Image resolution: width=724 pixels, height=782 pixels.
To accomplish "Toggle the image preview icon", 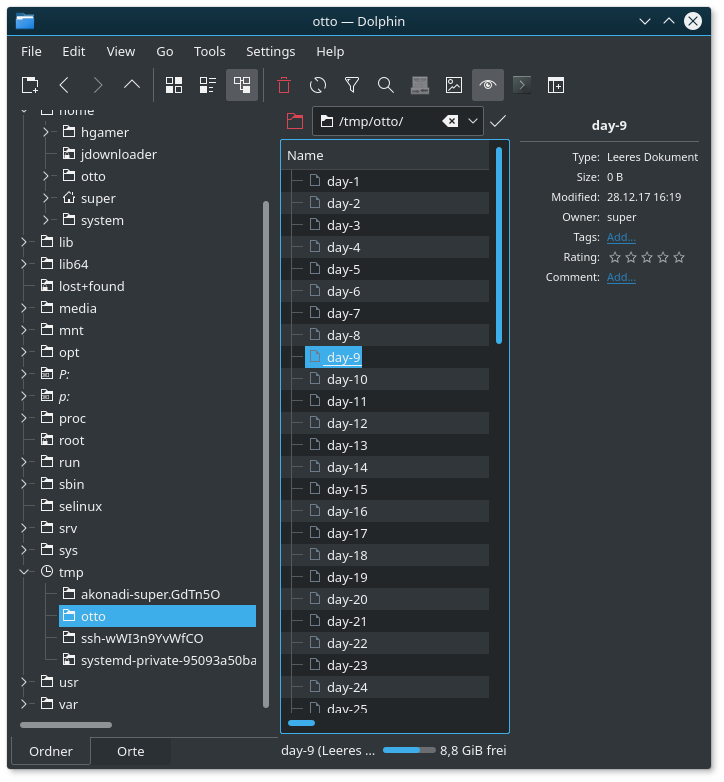I will coord(454,85).
